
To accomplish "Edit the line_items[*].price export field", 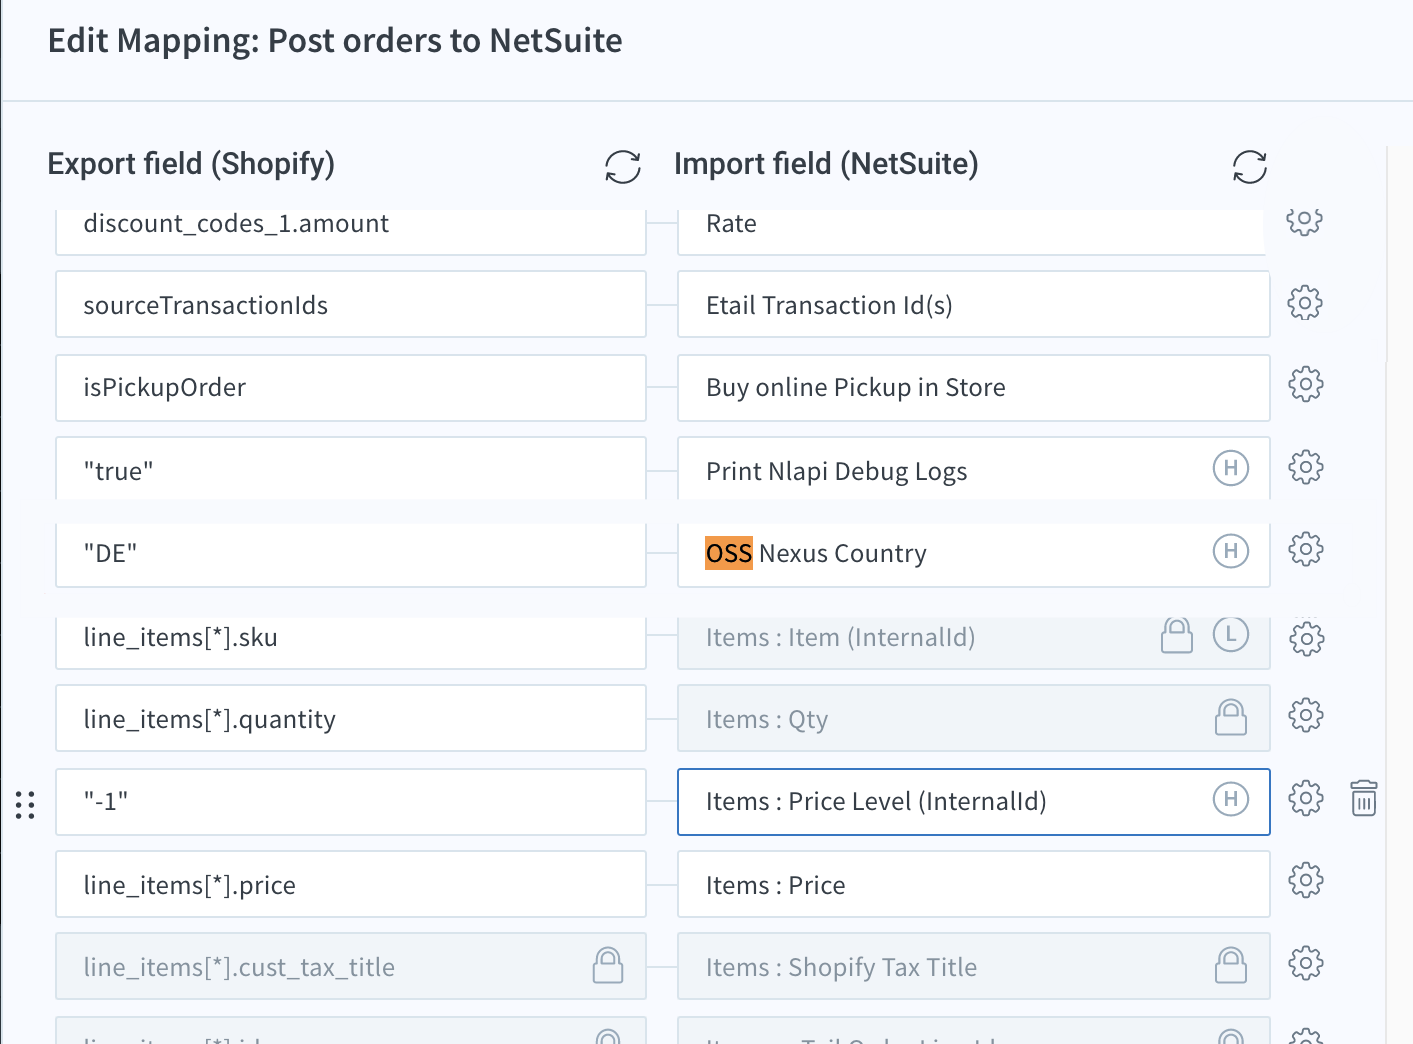I will pyautogui.click(x=351, y=884).
